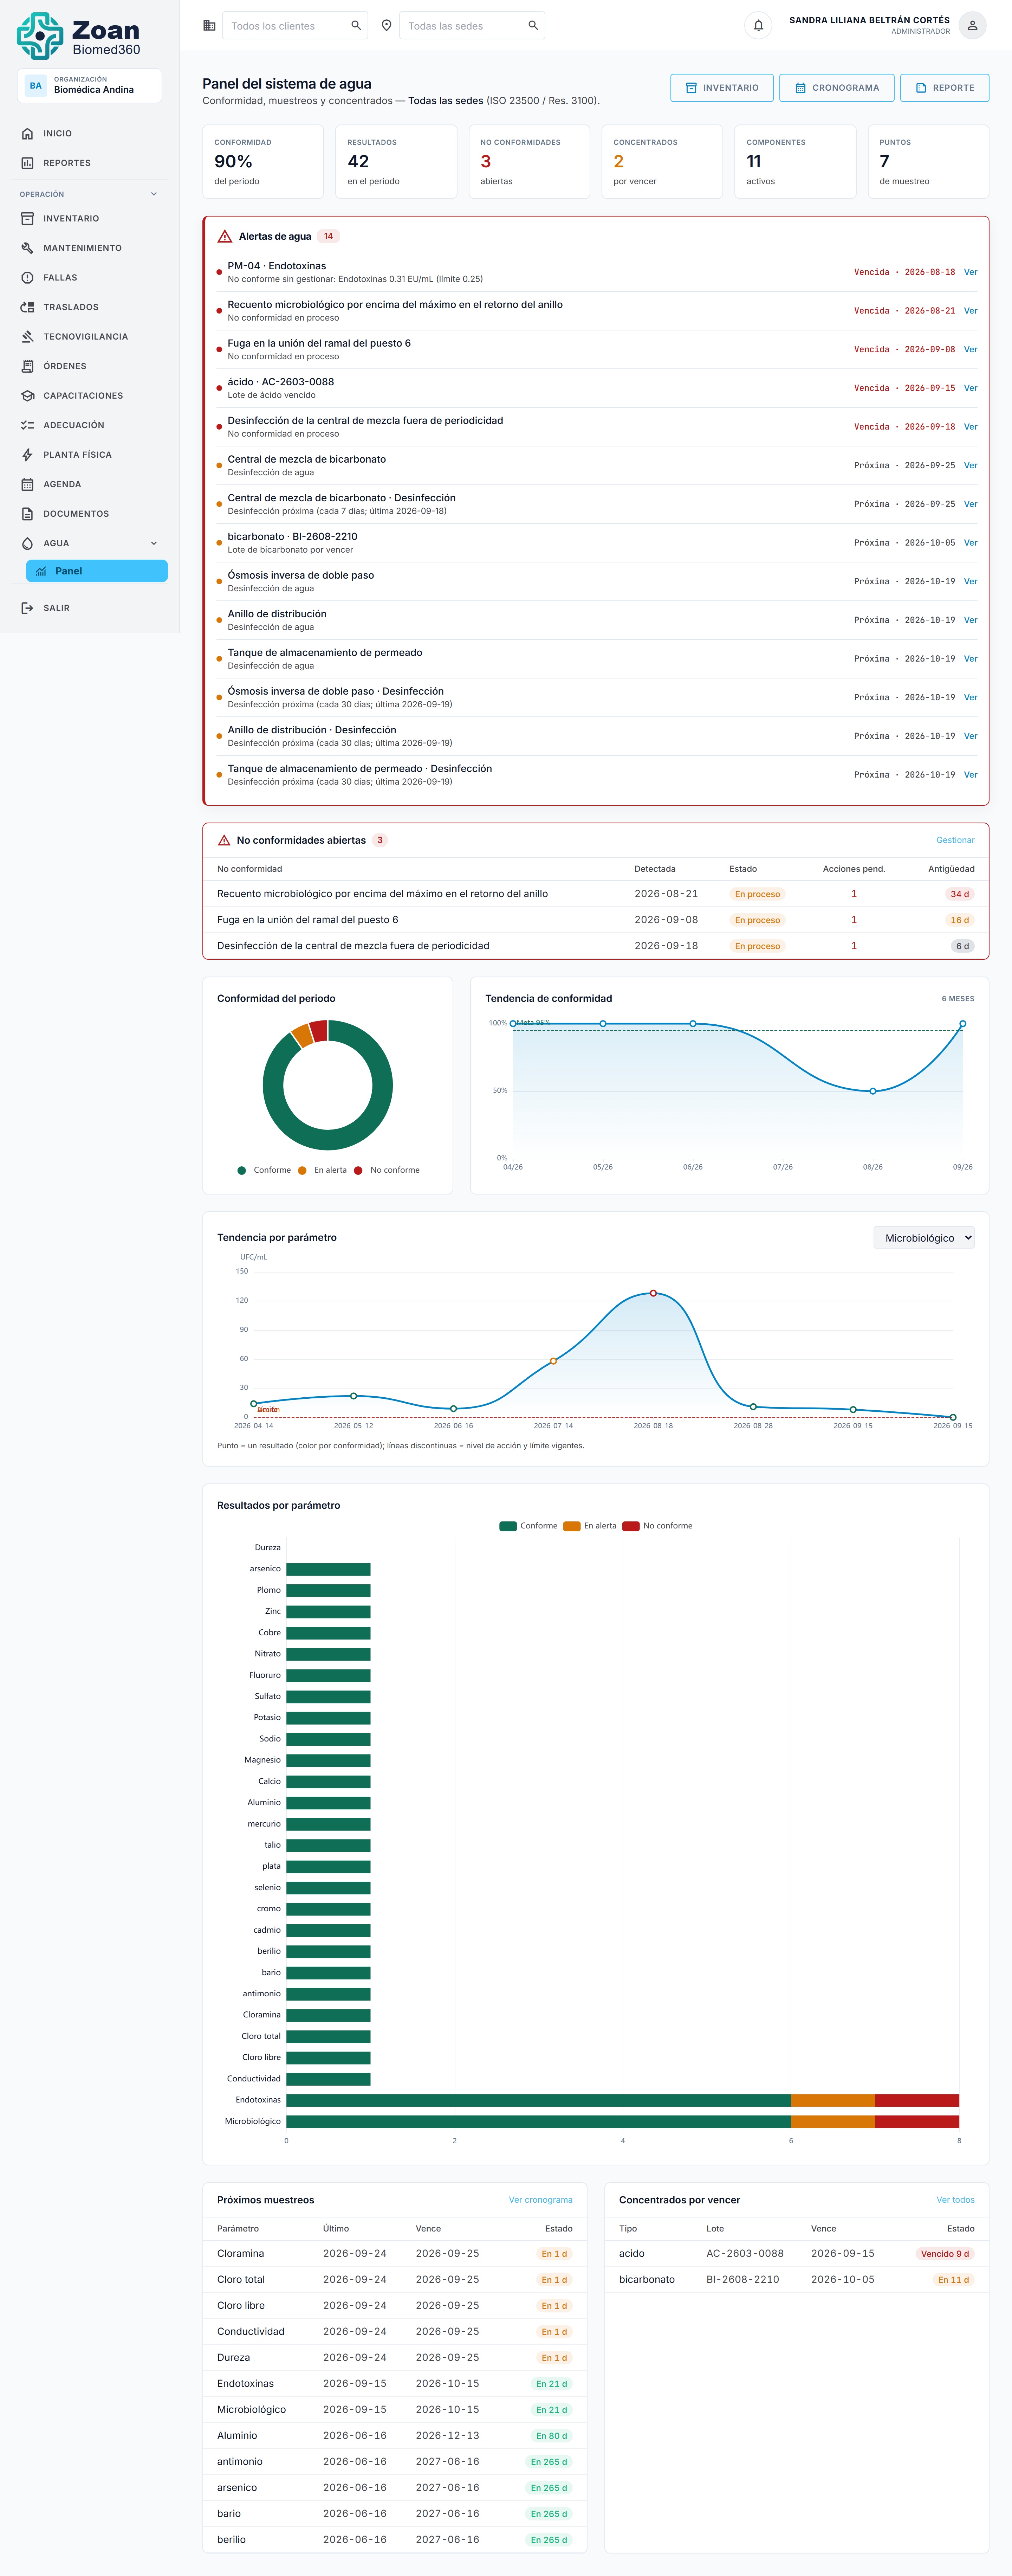Click the Documentos file icon

pos(27,514)
